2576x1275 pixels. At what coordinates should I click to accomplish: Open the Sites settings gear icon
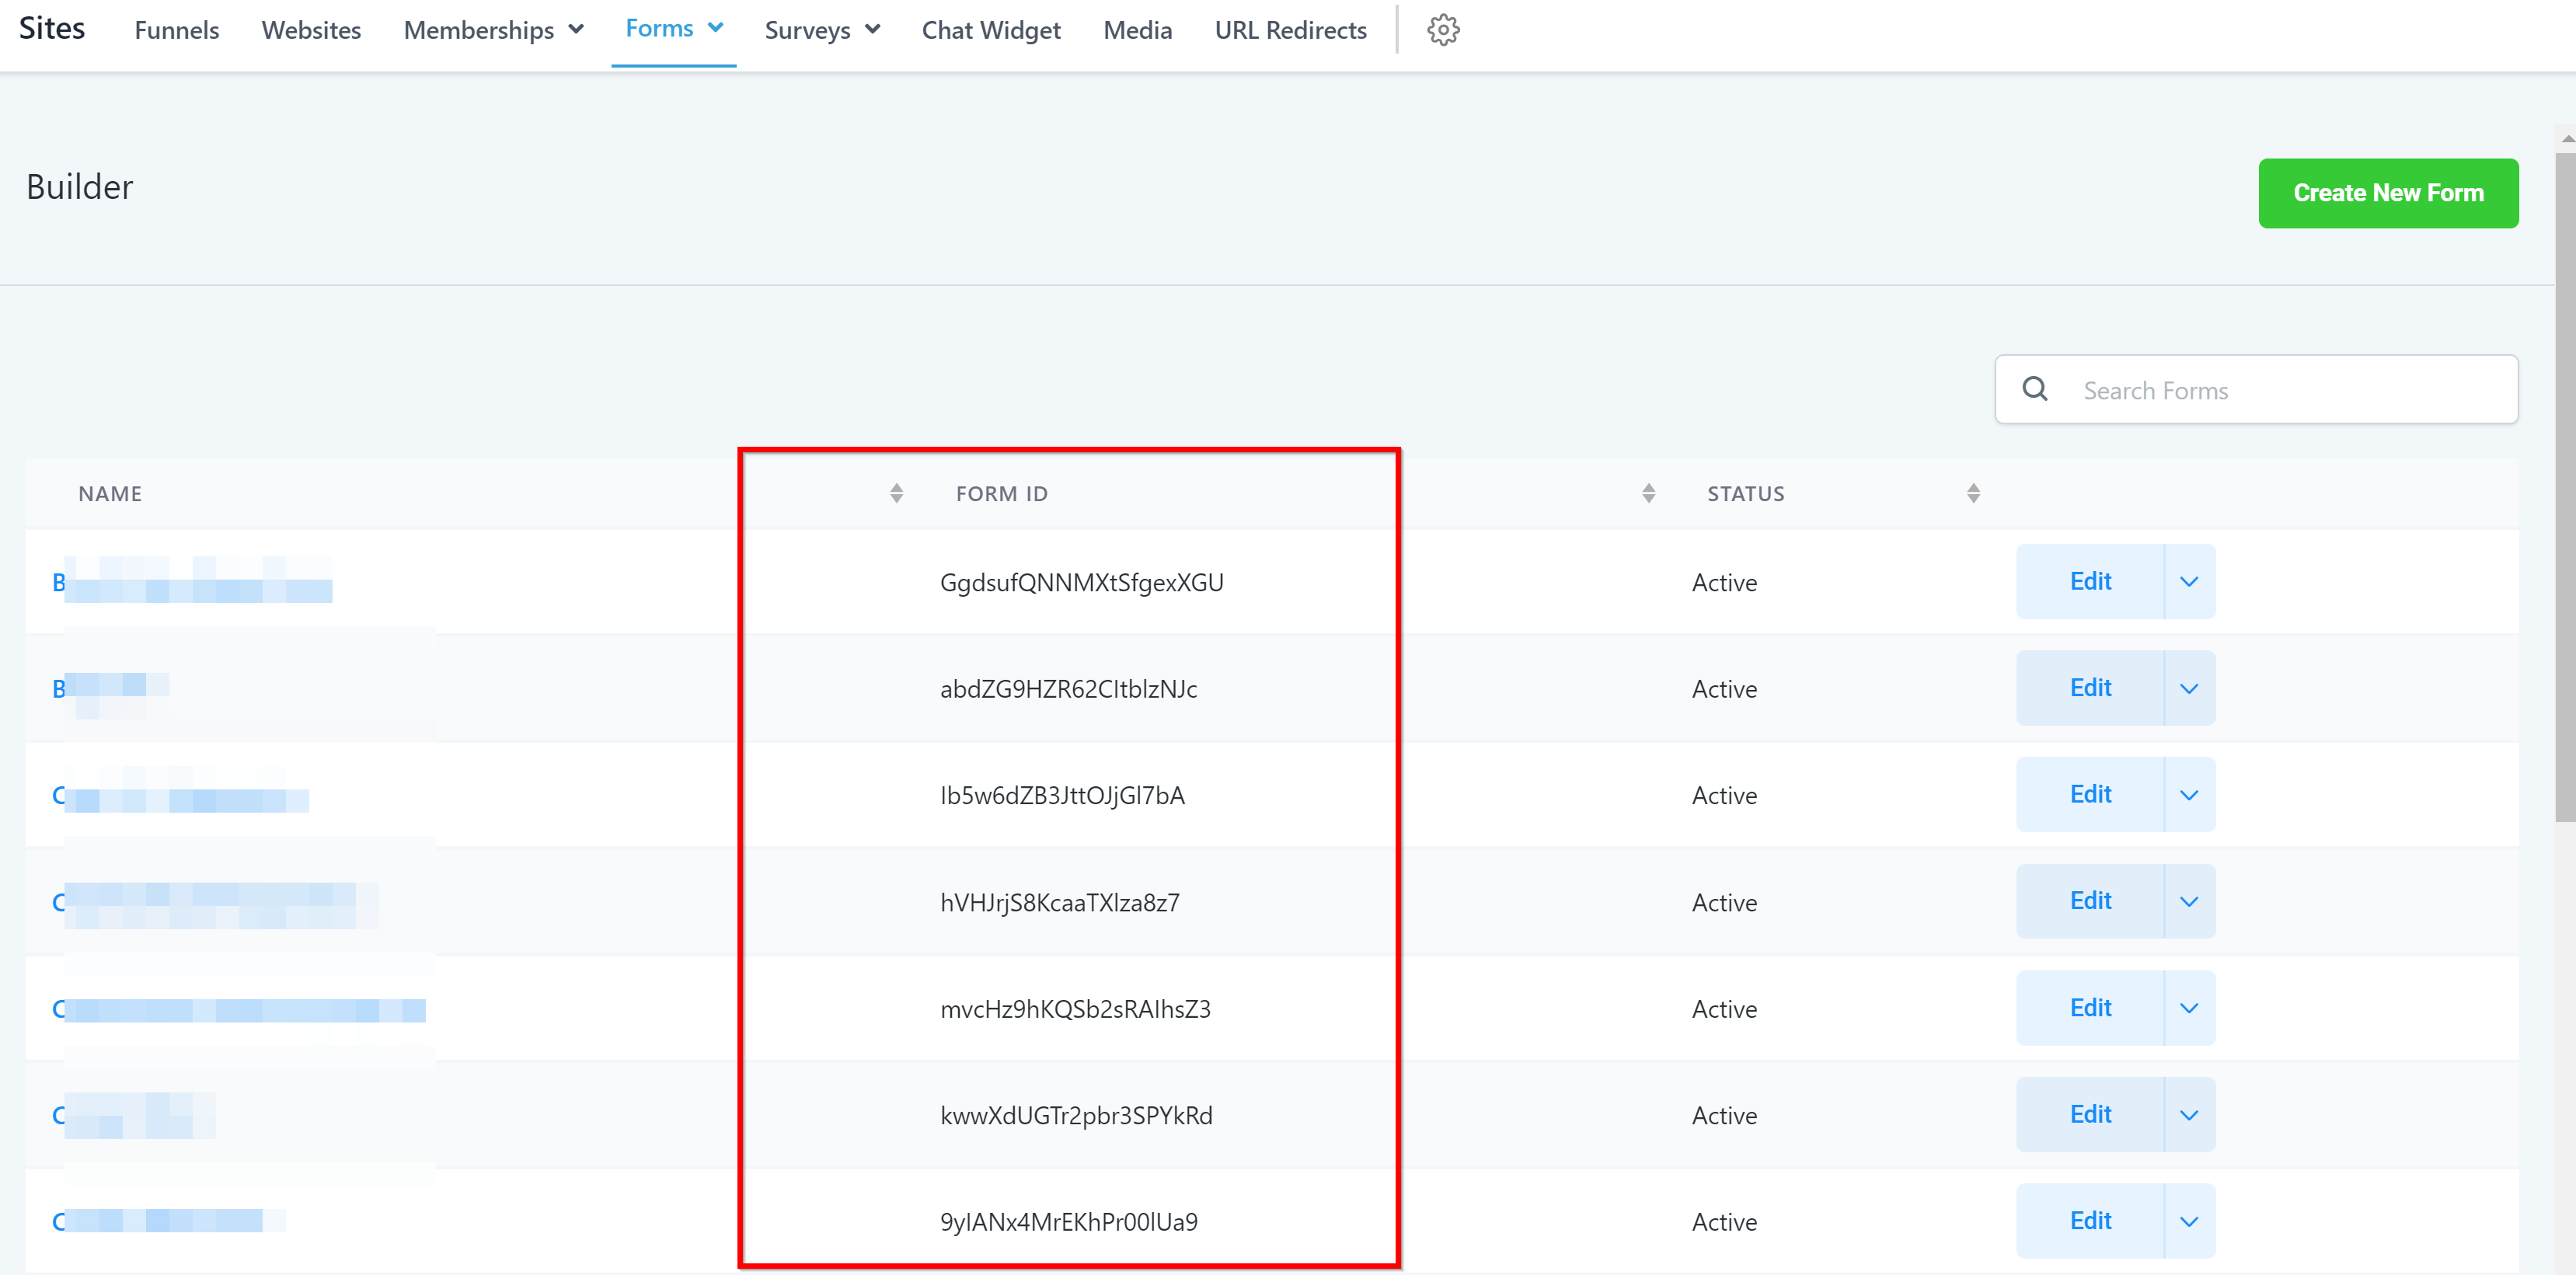coord(1442,30)
